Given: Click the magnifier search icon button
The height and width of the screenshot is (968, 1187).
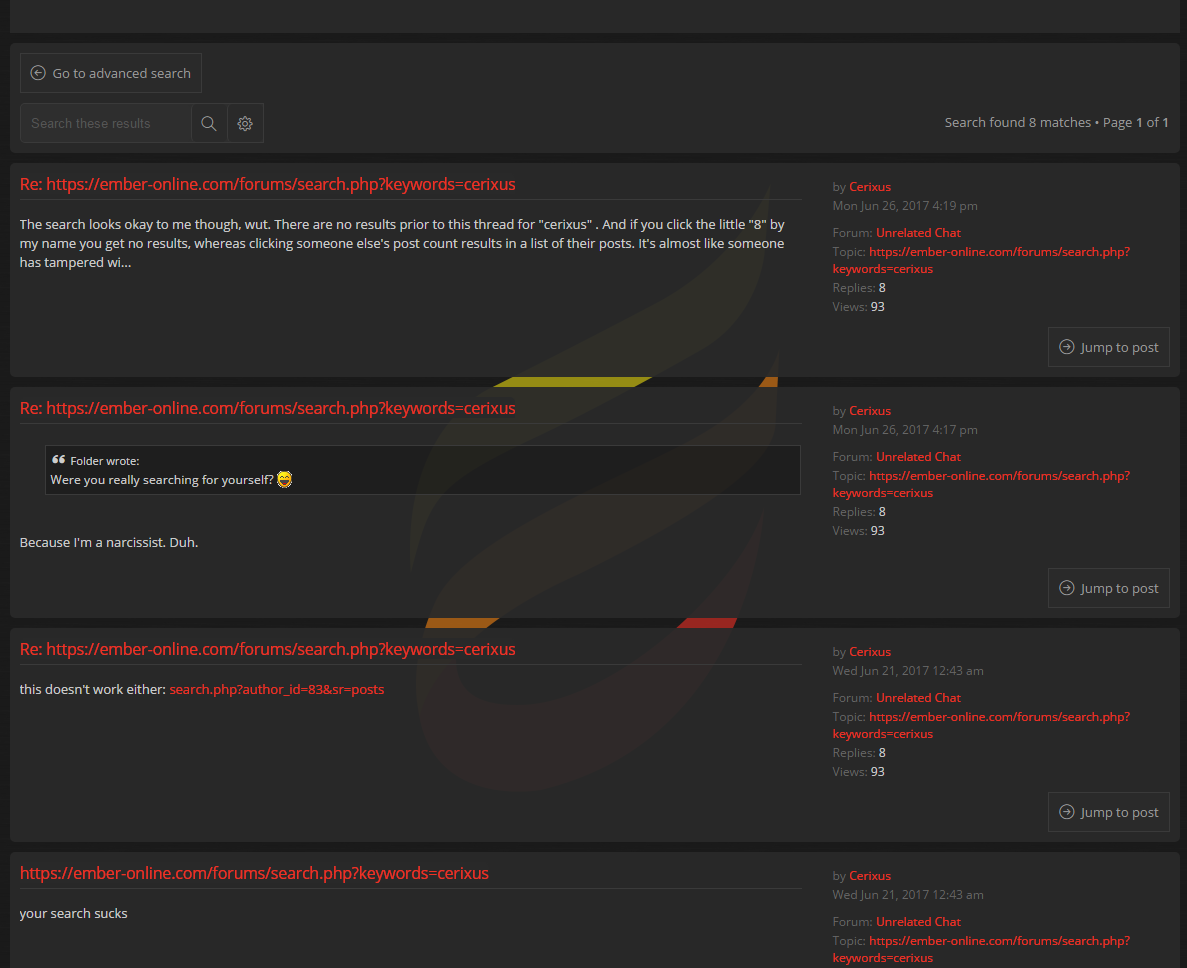Looking at the screenshot, I should [x=209, y=123].
